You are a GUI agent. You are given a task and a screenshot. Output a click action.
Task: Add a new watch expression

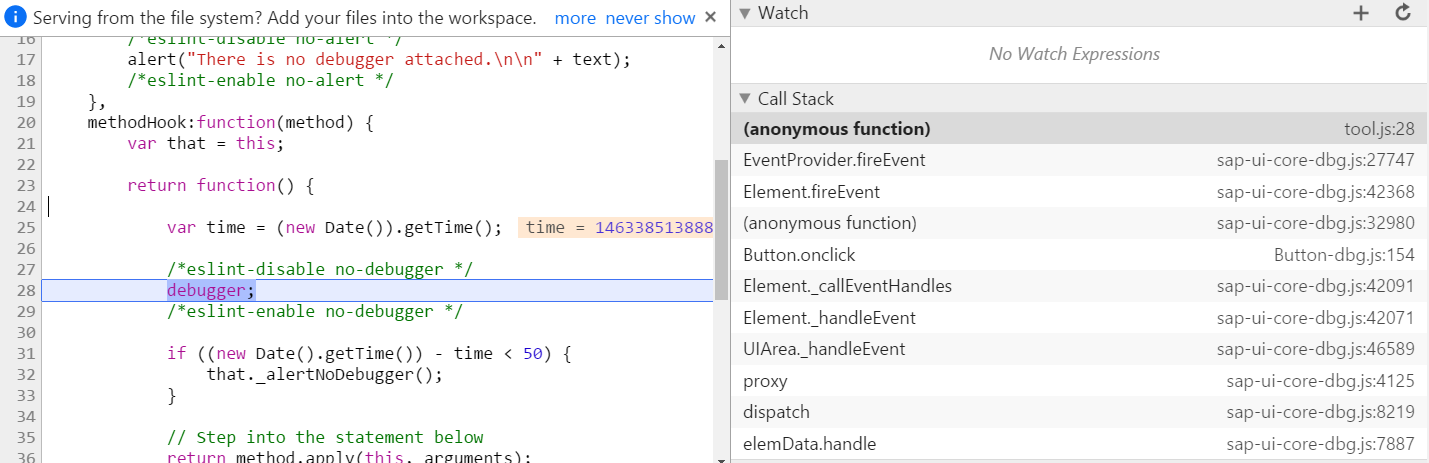coord(1360,13)
